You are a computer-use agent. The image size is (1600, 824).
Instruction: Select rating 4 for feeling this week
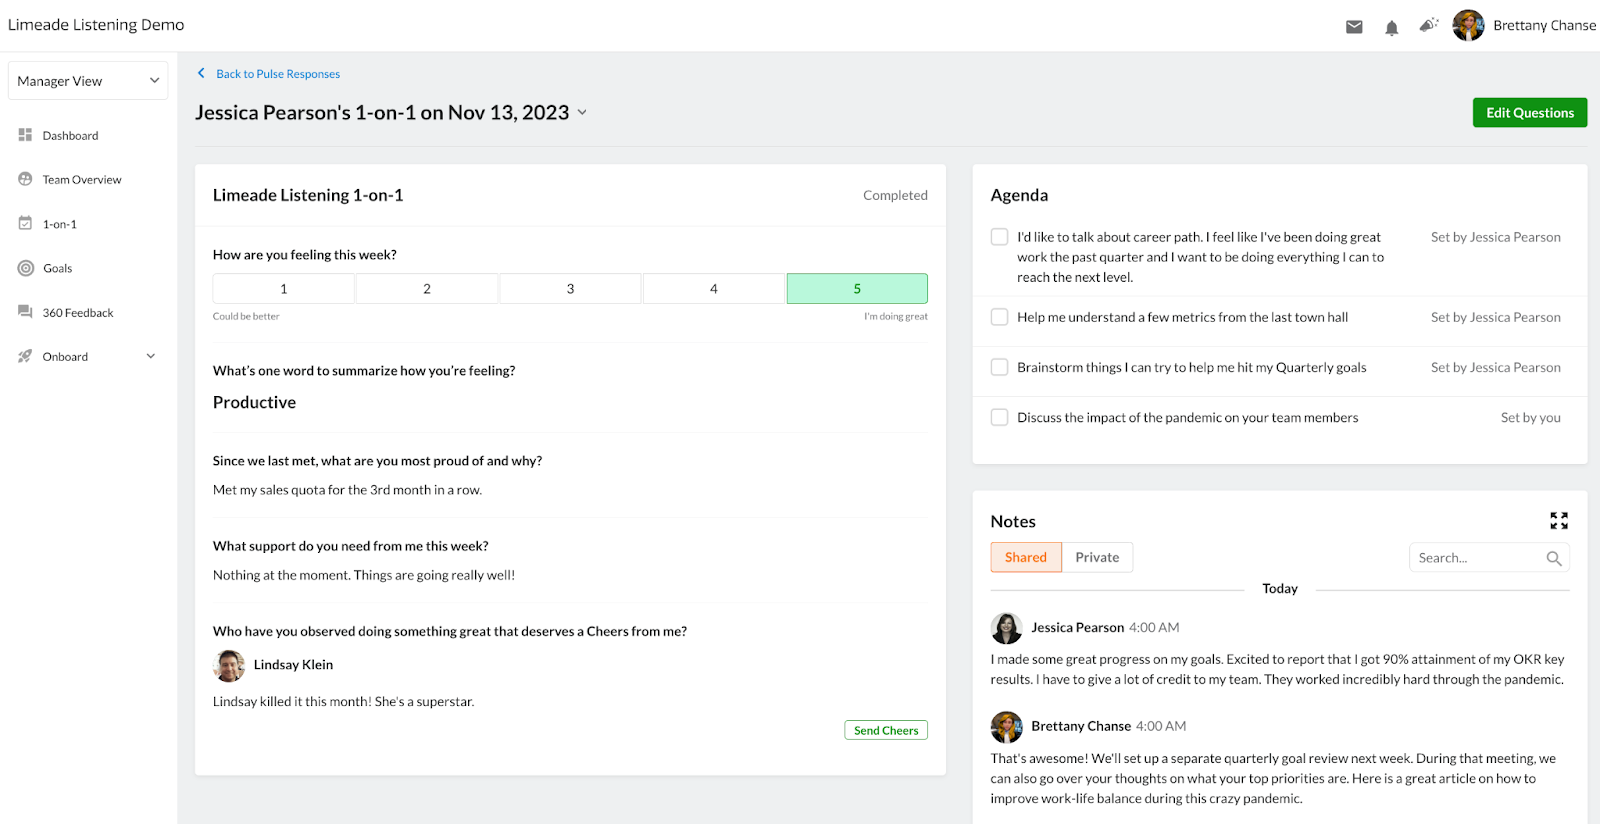coord(714,288)
